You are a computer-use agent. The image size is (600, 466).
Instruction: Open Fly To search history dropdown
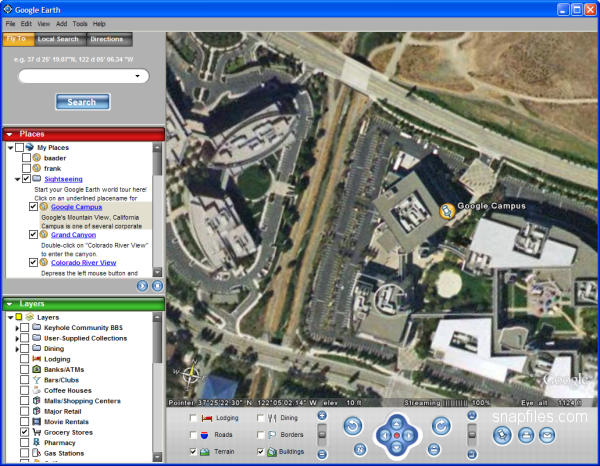point(137,76)
